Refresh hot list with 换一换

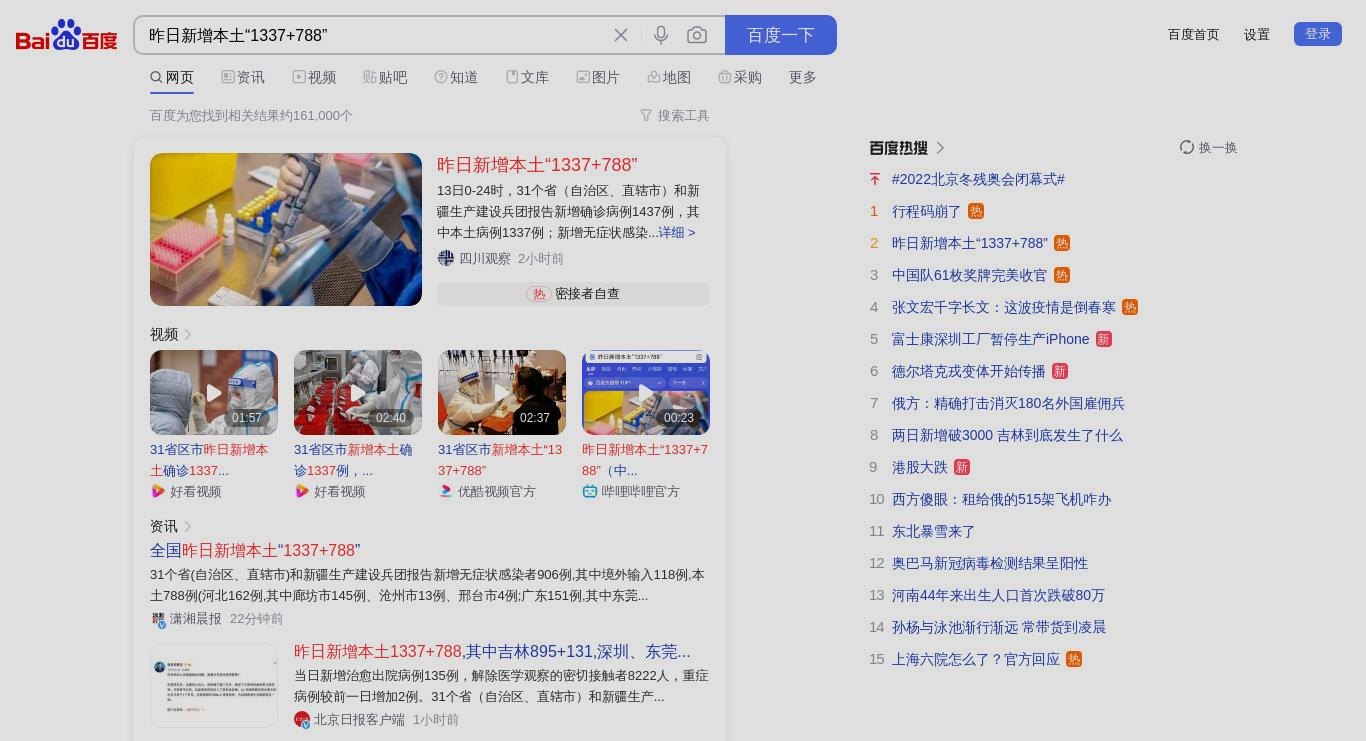coord(1209,147)
